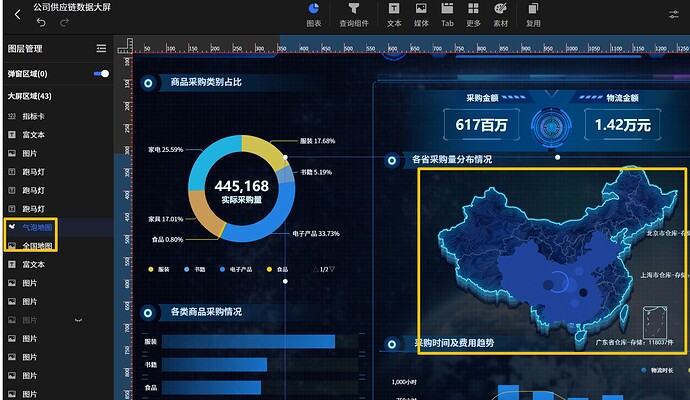Select the 指标卡 layer item
The height and width of the screenshot is (400, 690).
click(x=33, y=116)
